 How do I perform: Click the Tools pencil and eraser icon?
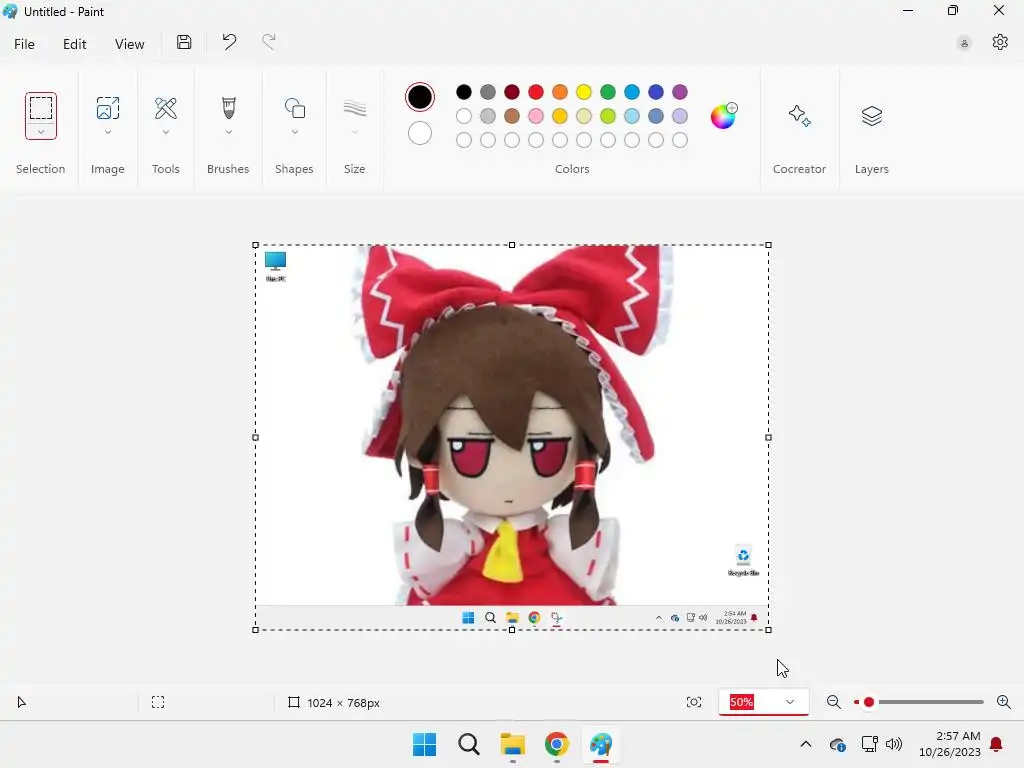(x=166, y=108)
